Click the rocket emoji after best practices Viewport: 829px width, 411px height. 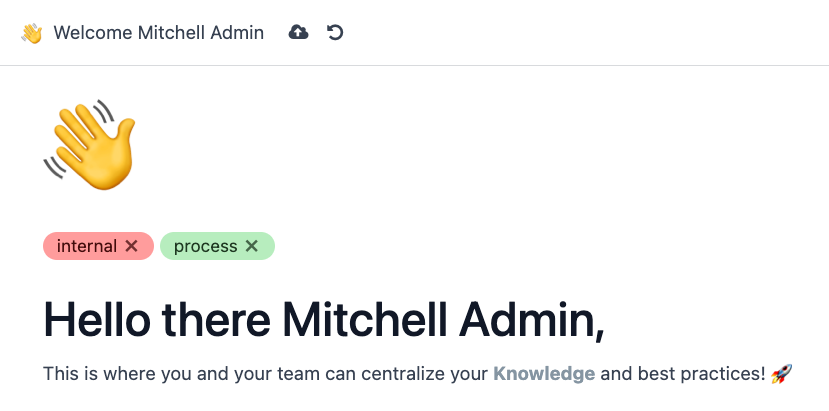pyautogui.click(x=781, y=374)
